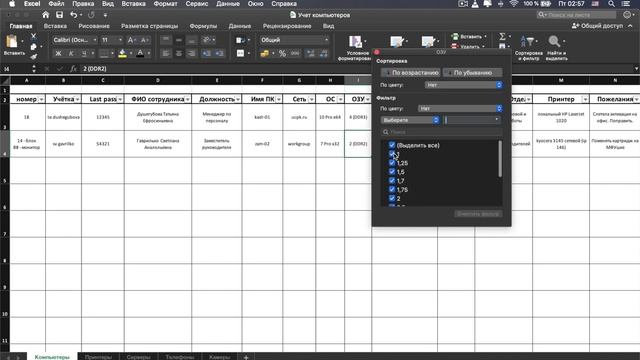Open sort By color dropdown
Screen dimensions: 640x360
click(464, 85)
